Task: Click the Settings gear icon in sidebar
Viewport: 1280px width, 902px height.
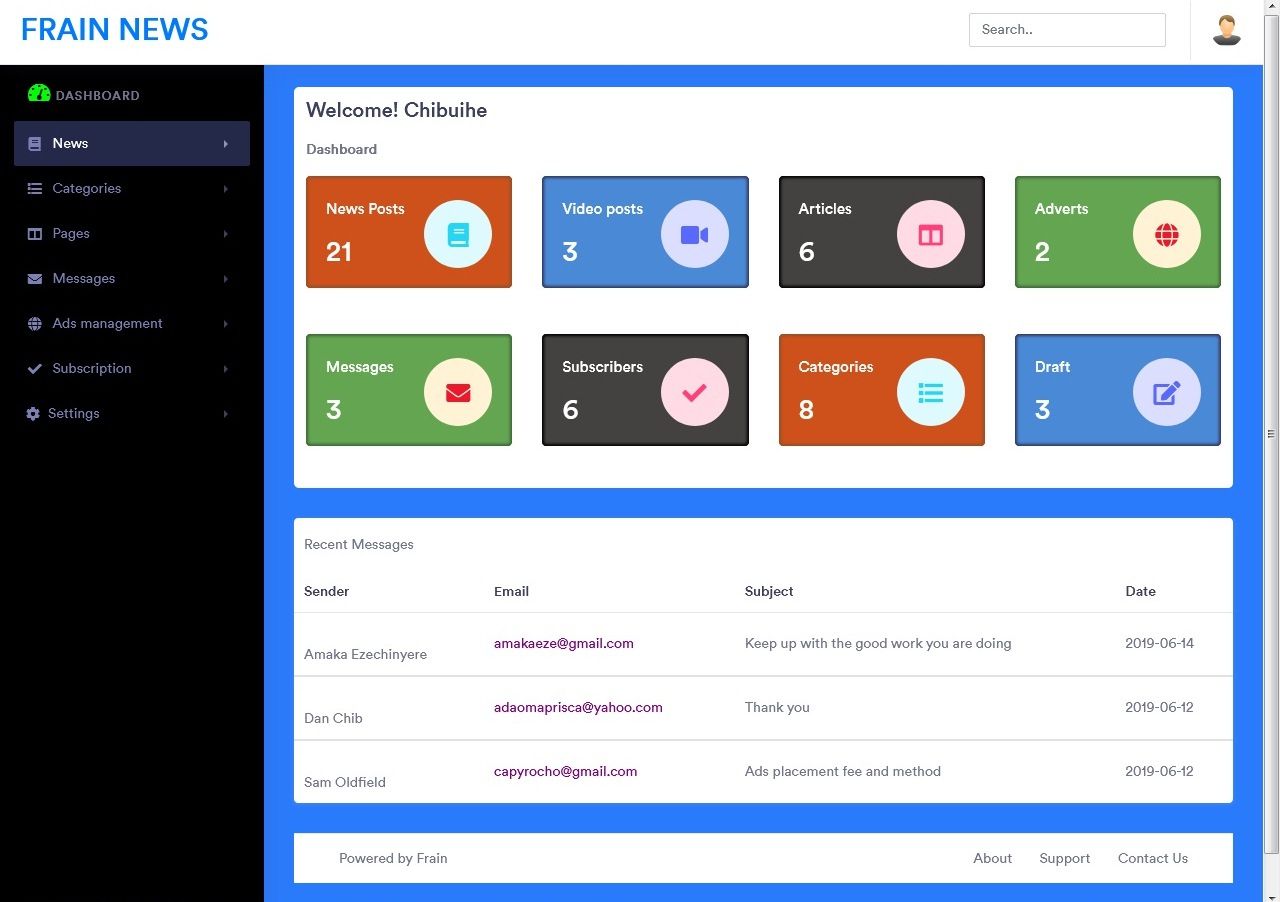Action: coord(34,414)
